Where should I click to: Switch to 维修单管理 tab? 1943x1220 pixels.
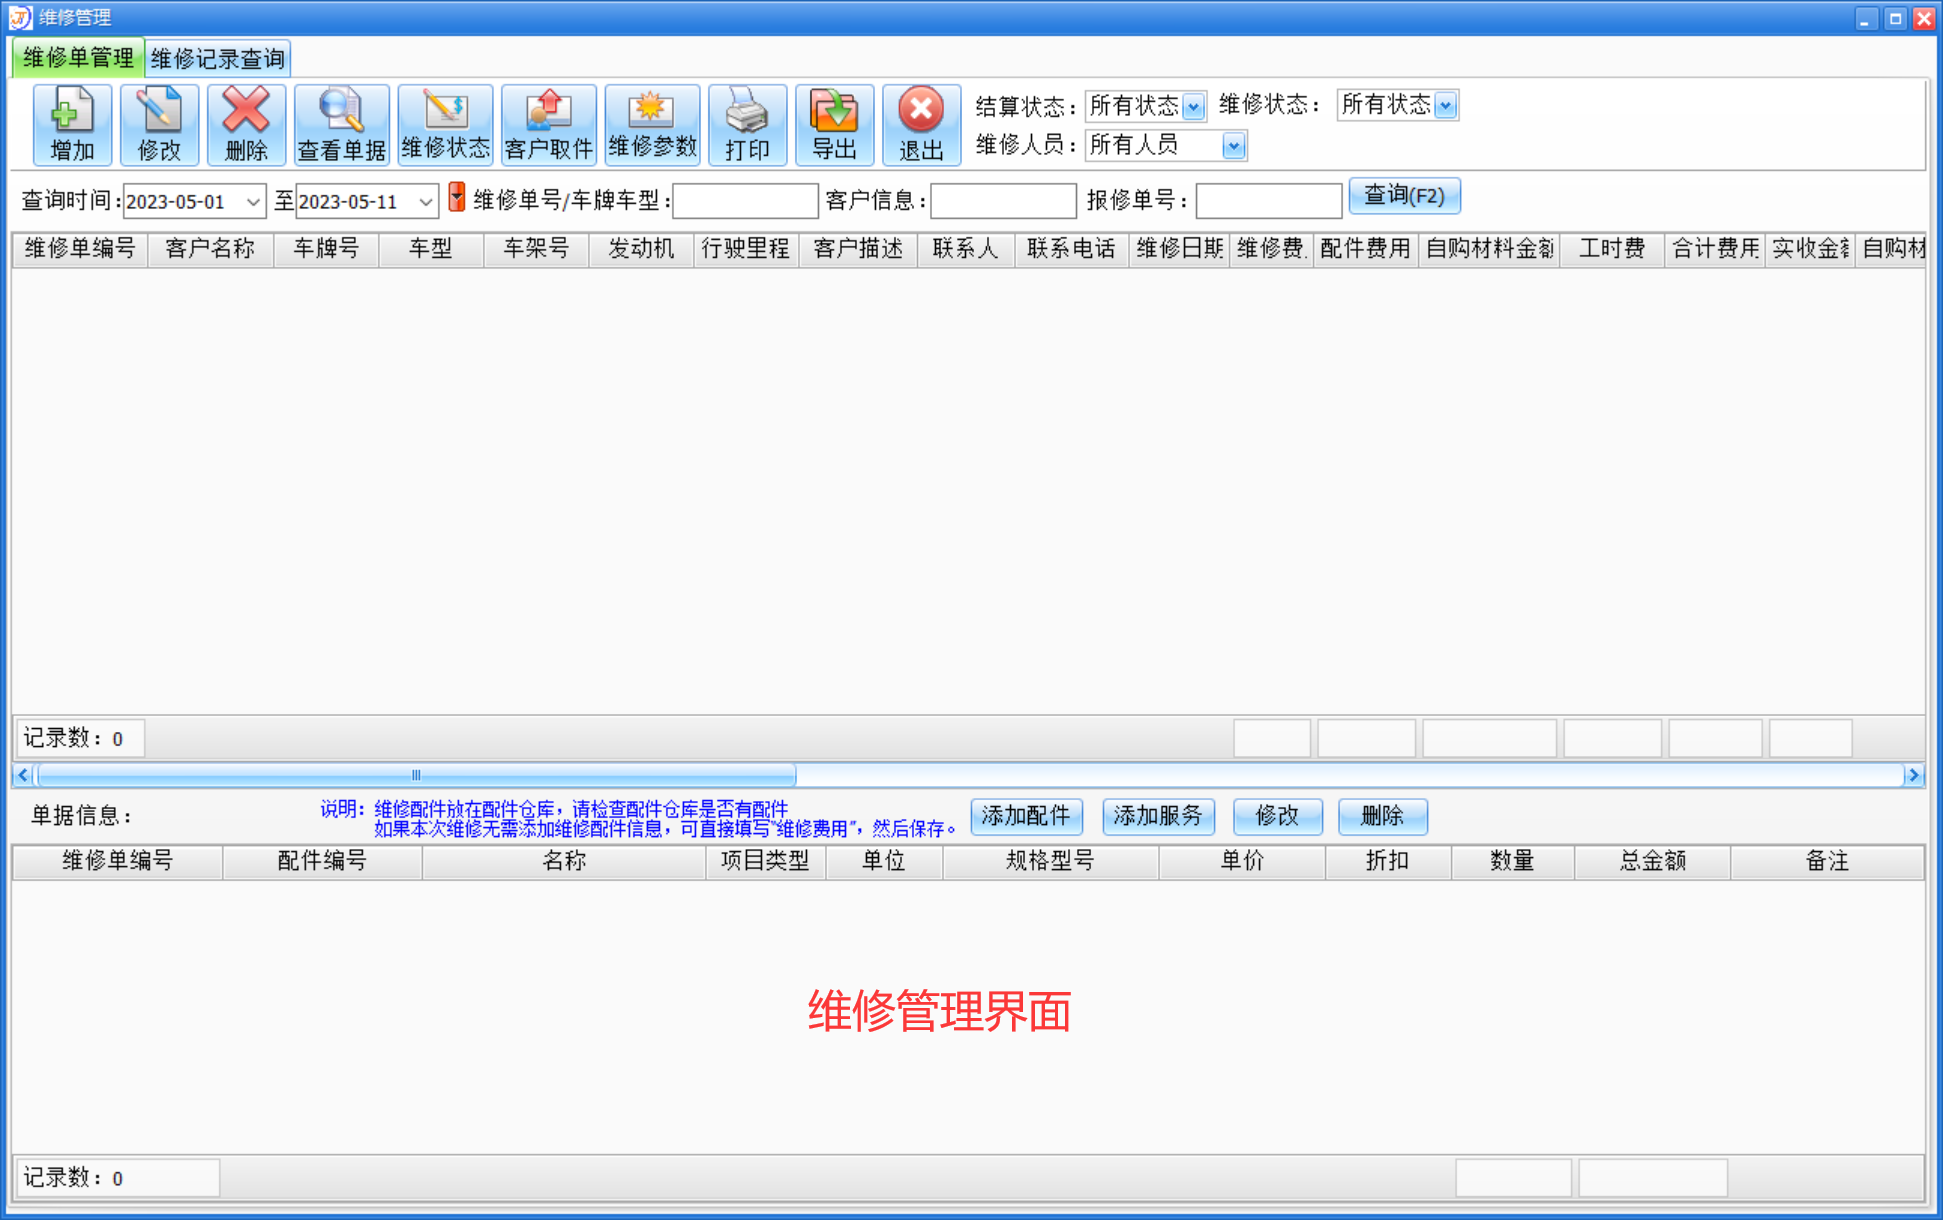coord(78,58)
